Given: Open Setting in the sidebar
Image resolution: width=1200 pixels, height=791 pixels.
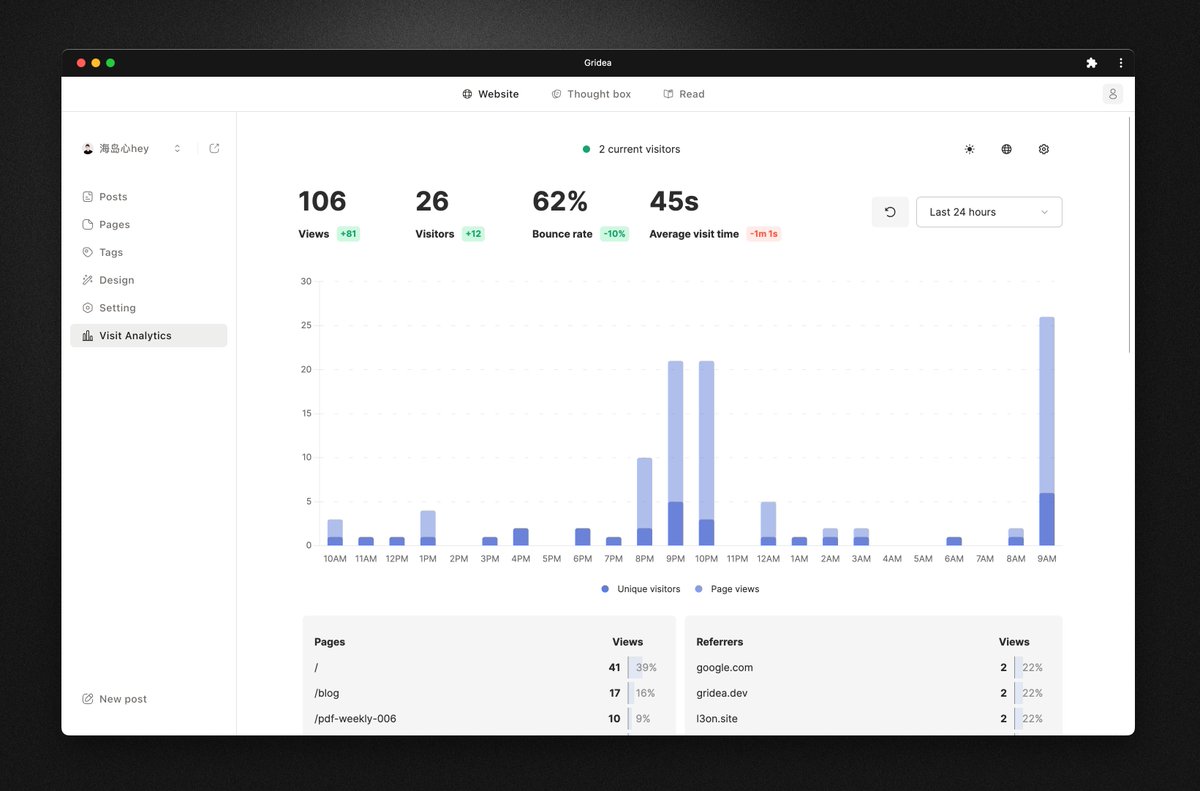Looking at the screenshot, I should tap(148, 308).
